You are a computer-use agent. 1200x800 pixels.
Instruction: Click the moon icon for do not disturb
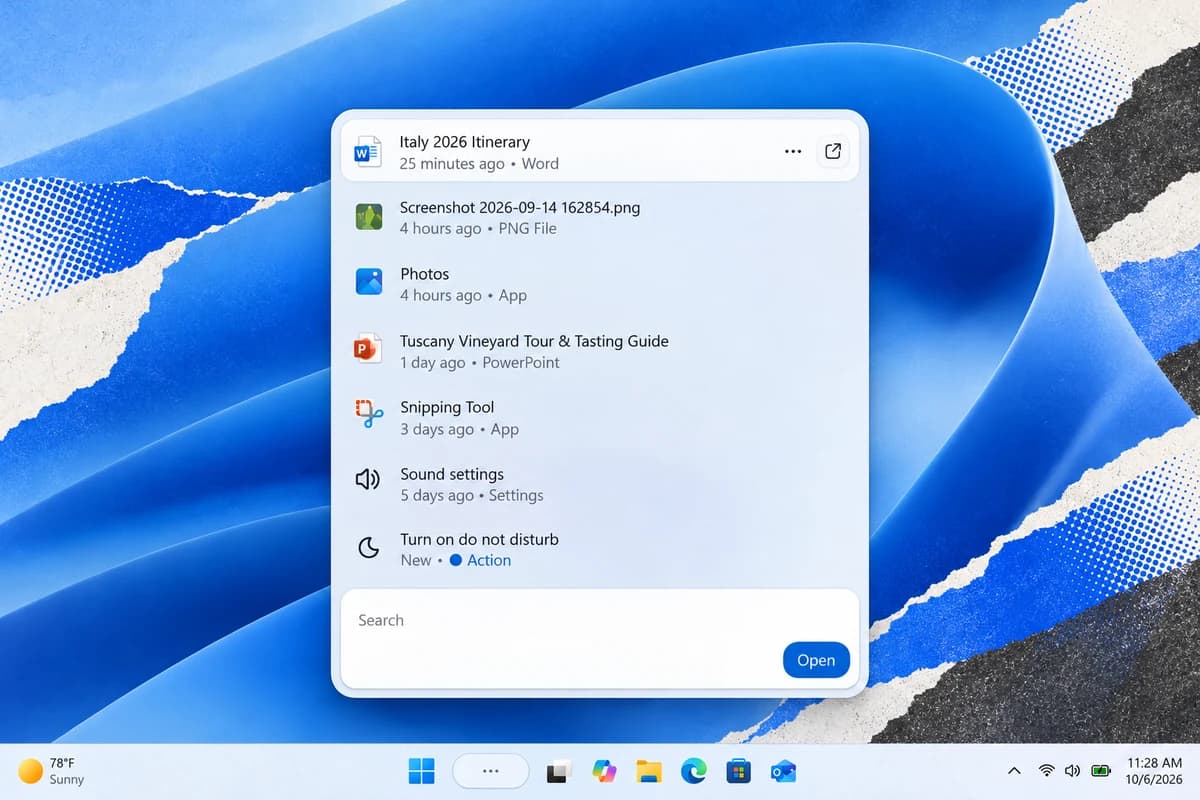click(369, 547)
